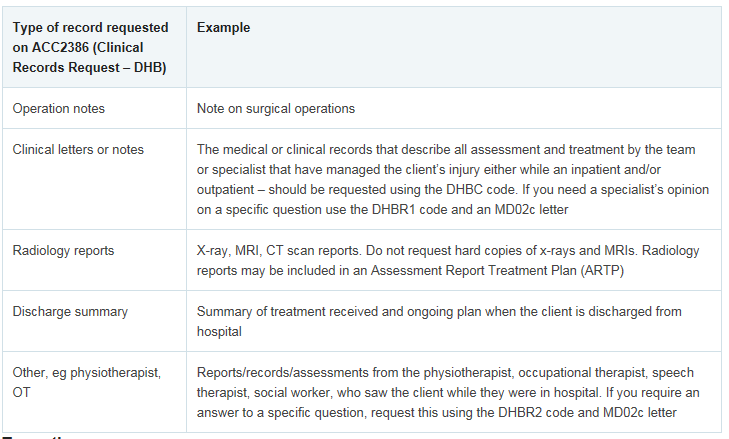Click the word 'hospital' in discharge summary example
This screenshot has height=439, width=729.
[x=219, y=332]
